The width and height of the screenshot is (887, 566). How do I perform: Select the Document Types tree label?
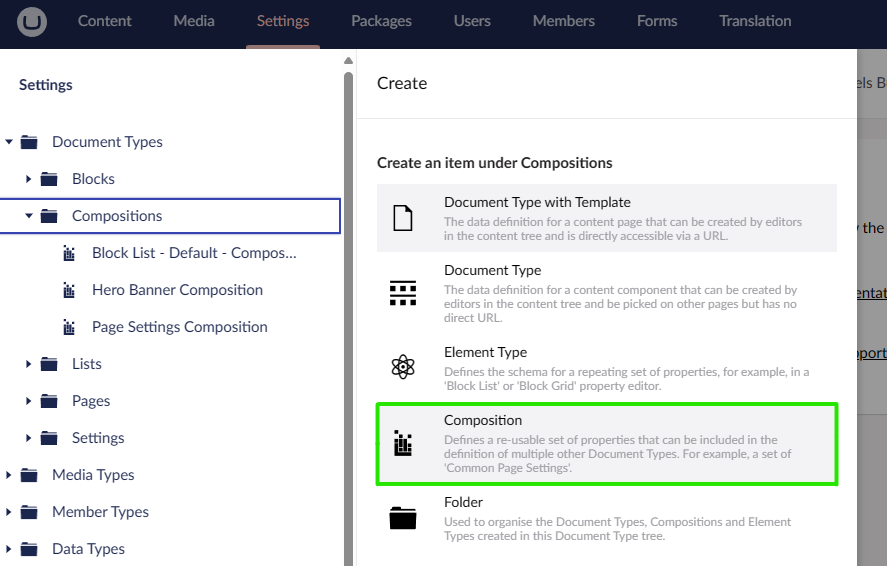[x=107, y=141]
